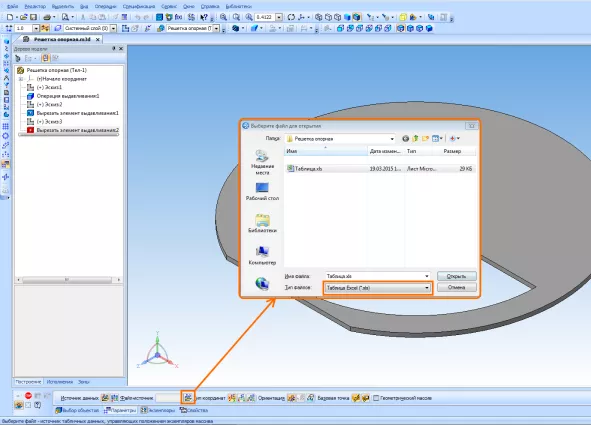
Task: Click the Открыть button in the dialog
Action: (x=456, y=276)
